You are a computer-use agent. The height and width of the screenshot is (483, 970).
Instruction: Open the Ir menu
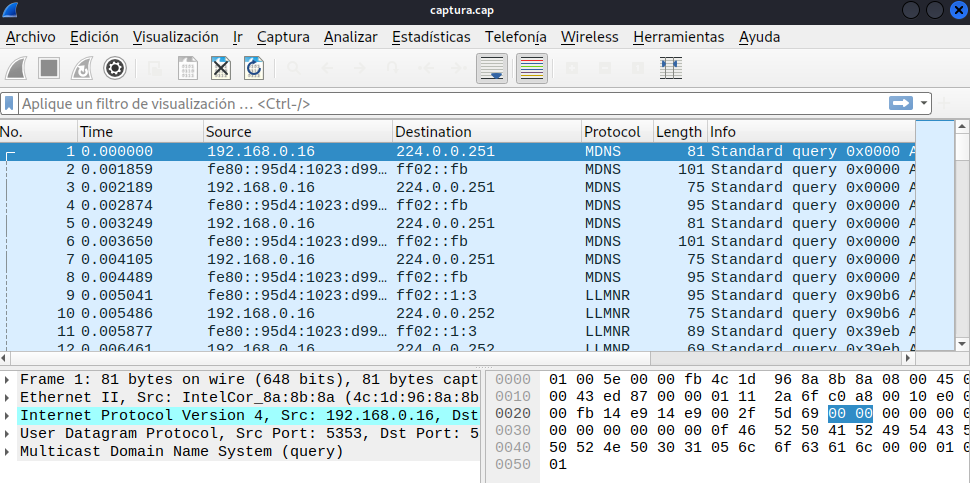point(238,37)
